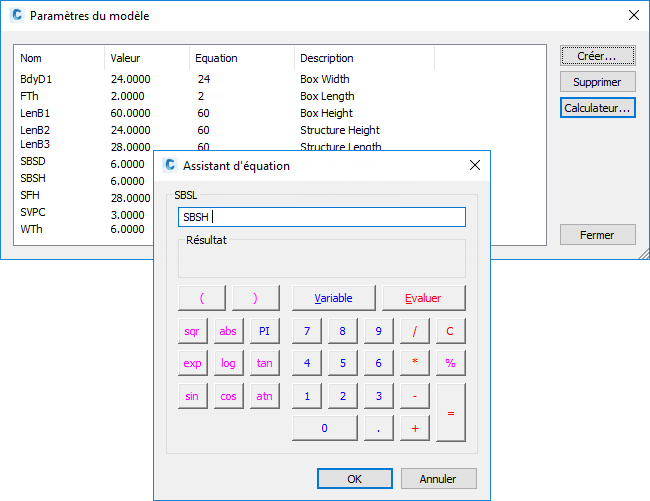Insert the open parenthesis
Screen dimensions: 650x501
click(x=202, y=298)
